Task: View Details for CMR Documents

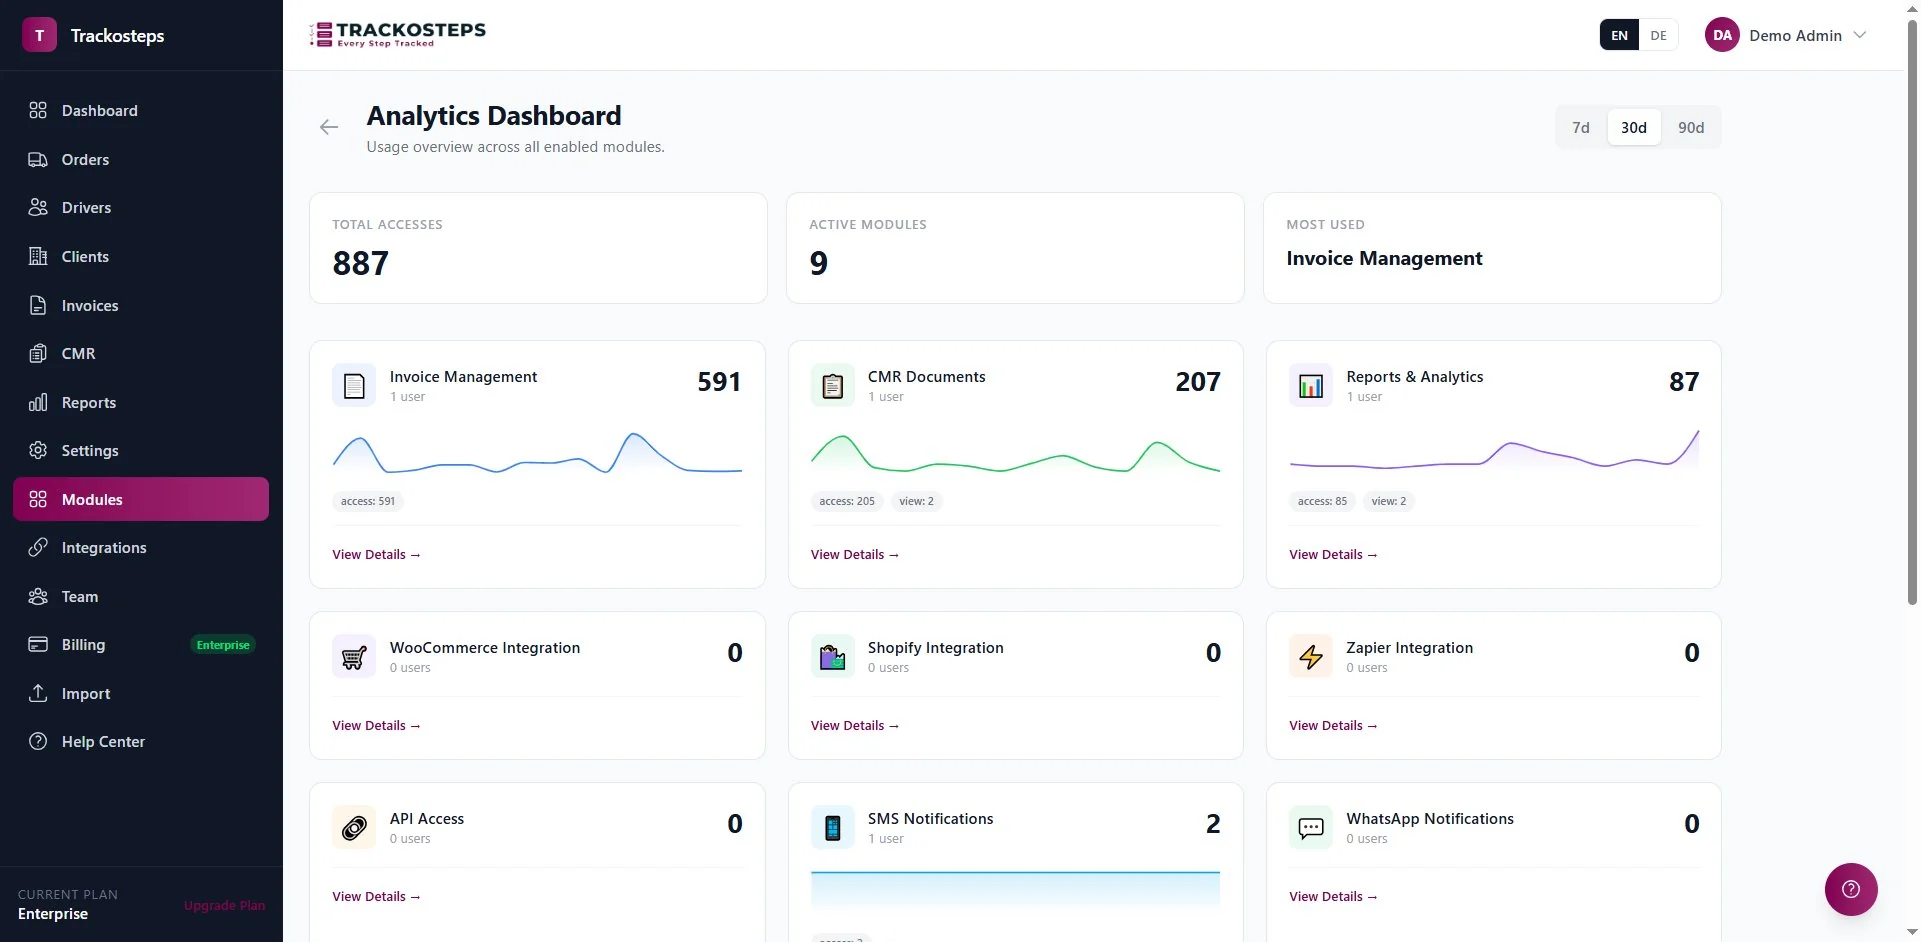Action: 855,554
